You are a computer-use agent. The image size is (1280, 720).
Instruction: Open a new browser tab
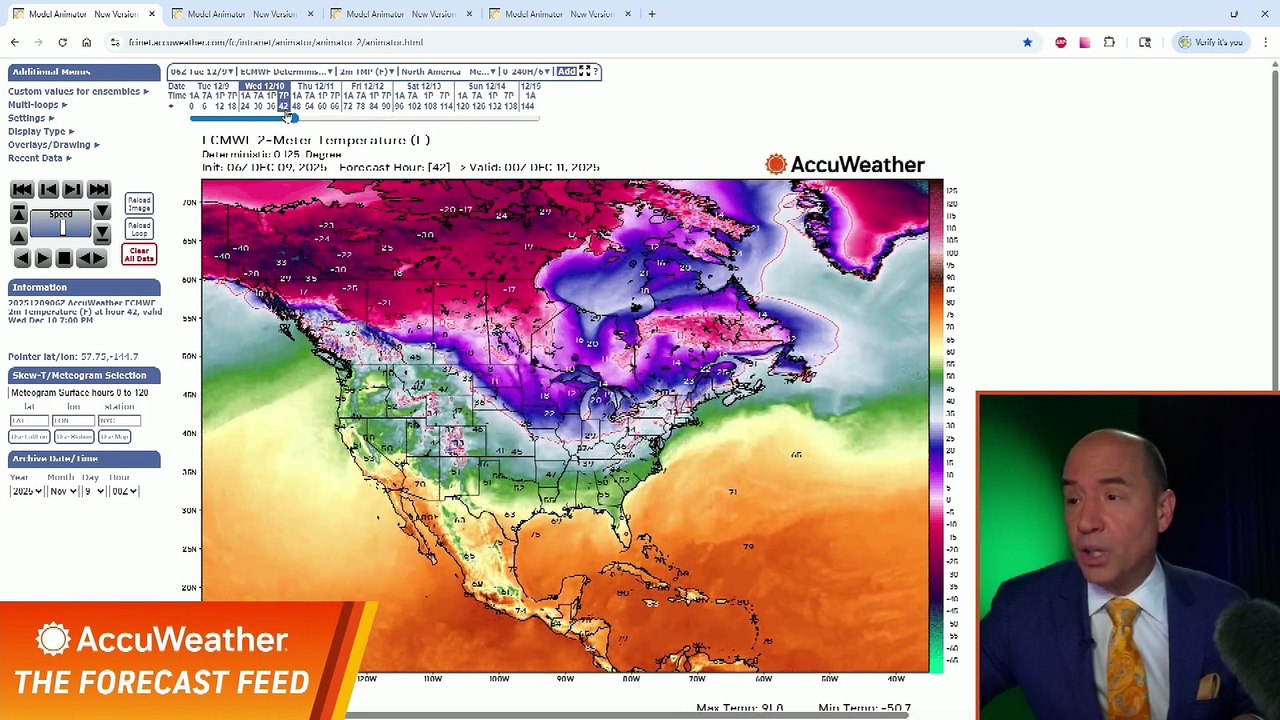pos(652,14)
